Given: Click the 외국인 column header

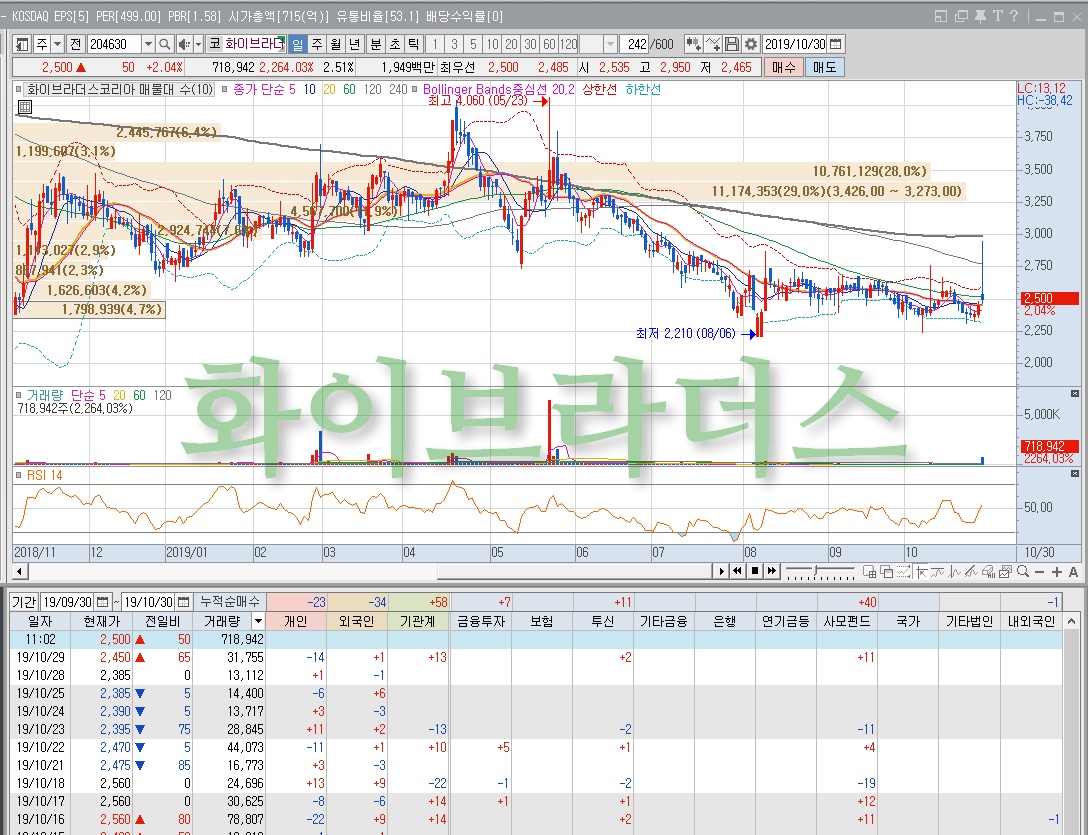Looking at the screenshot, I should coord(357,621).
